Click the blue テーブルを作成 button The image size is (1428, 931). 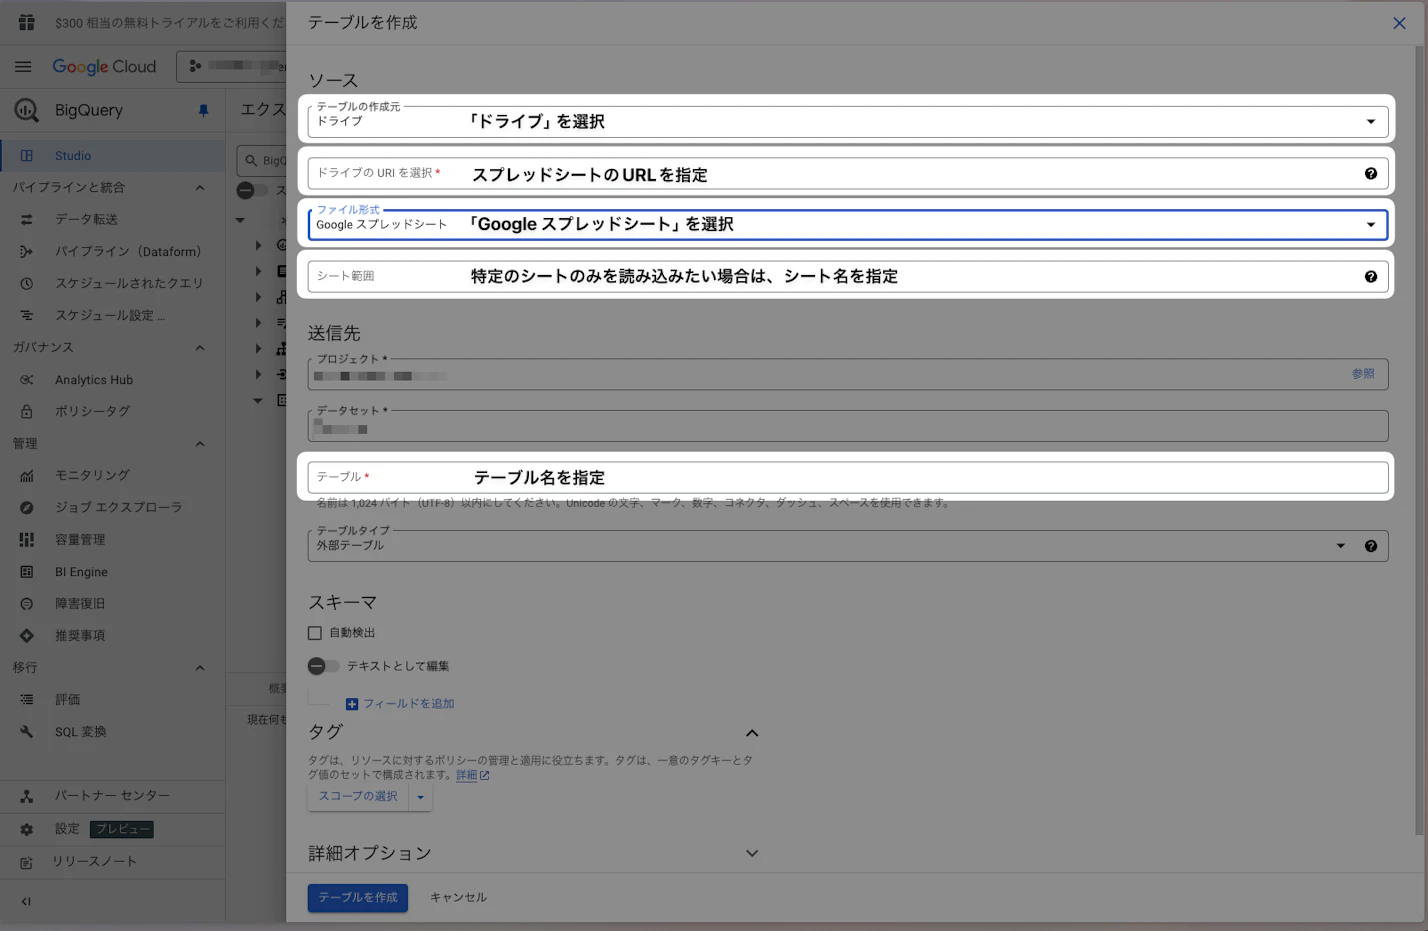point(358,897)
